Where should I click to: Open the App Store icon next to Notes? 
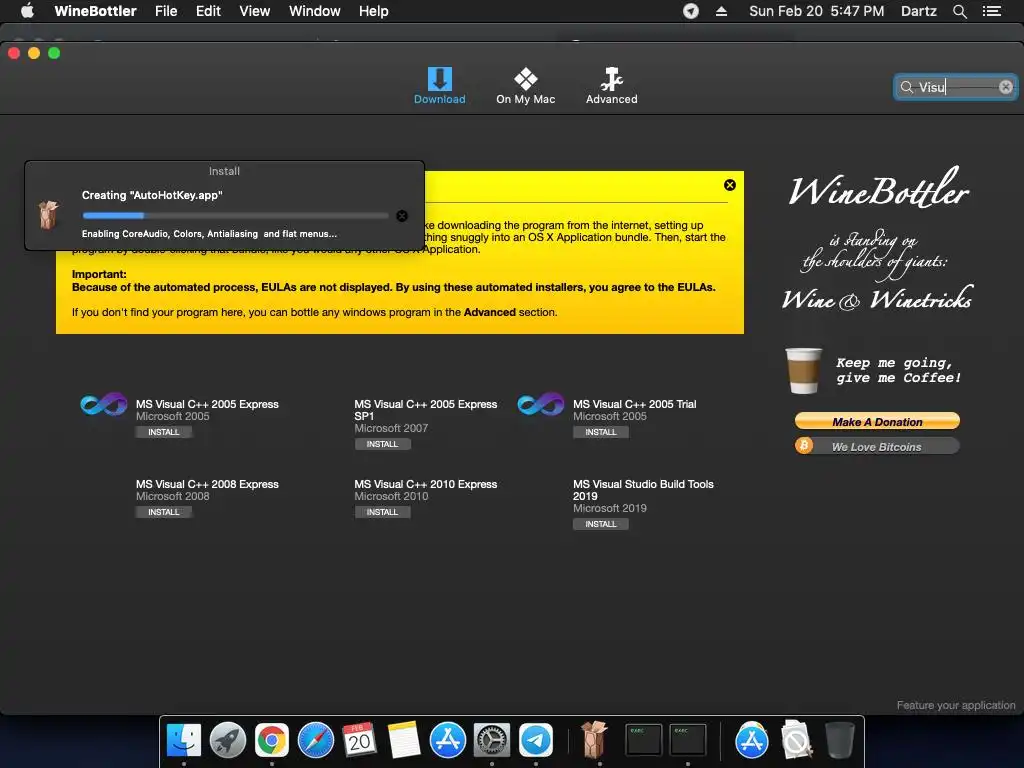click(x=447, y=740)
